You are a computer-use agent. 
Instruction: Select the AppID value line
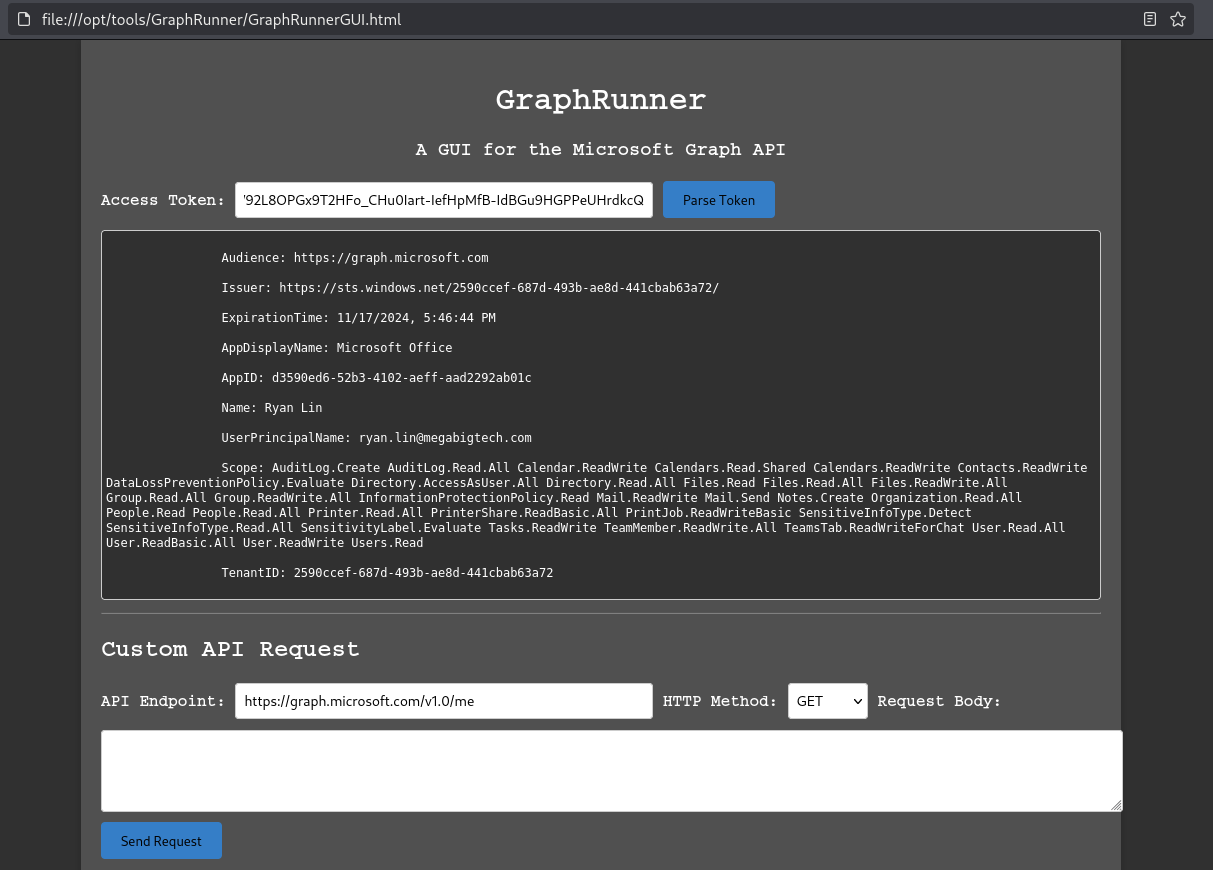pos(376,378)
